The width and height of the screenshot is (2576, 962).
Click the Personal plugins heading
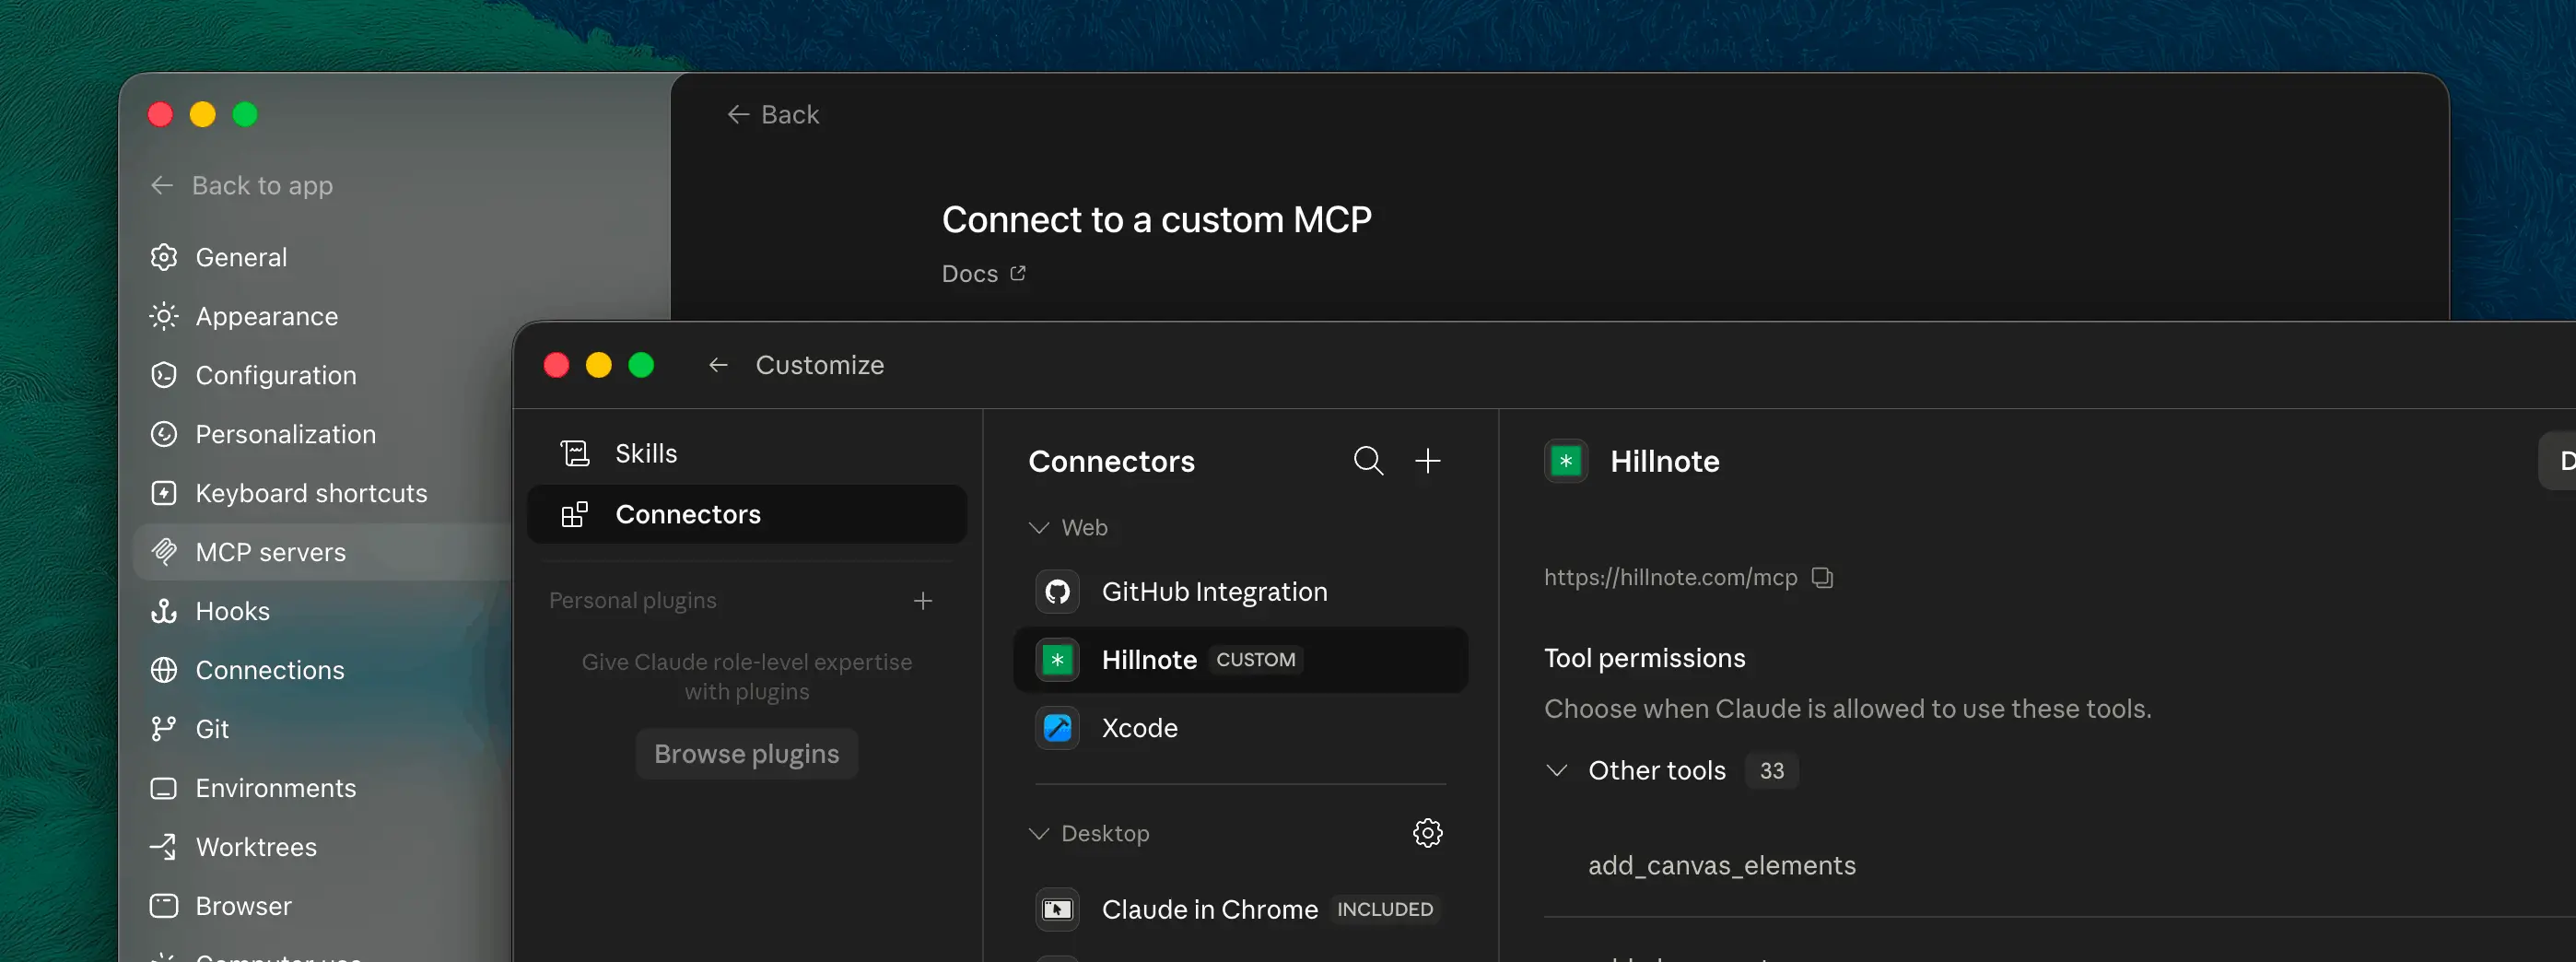point(632,600)
